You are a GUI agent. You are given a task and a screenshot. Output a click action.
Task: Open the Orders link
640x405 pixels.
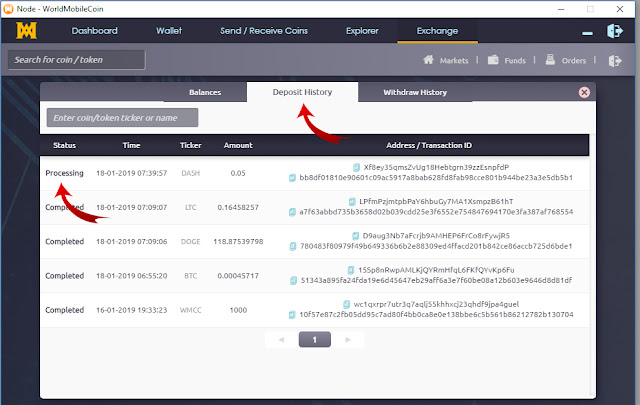click(574, 60)
